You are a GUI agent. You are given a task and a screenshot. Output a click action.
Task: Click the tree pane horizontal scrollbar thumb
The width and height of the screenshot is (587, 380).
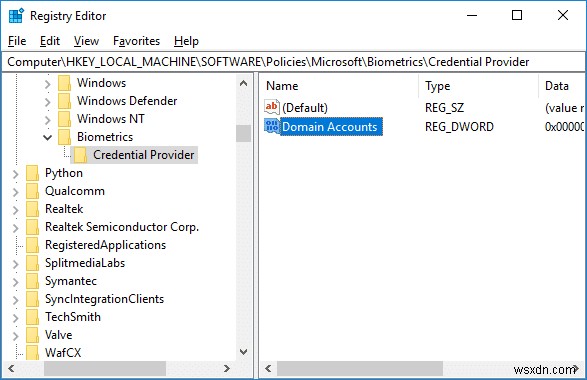(105, 368)
